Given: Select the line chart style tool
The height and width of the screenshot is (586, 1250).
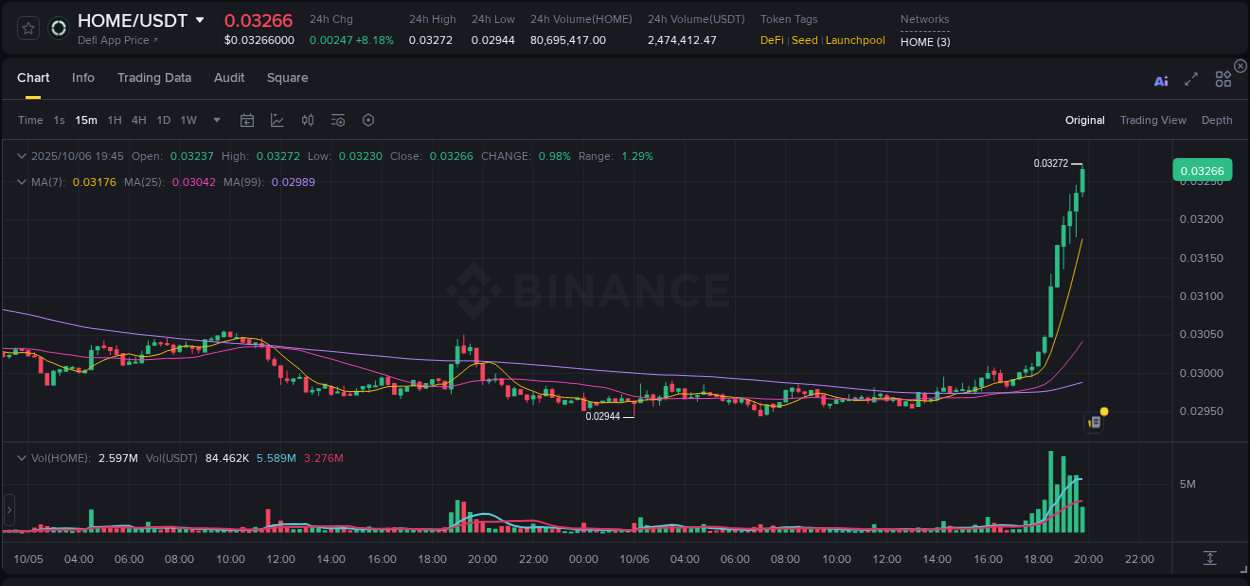Looking at the screenshot, I should 277,120.
